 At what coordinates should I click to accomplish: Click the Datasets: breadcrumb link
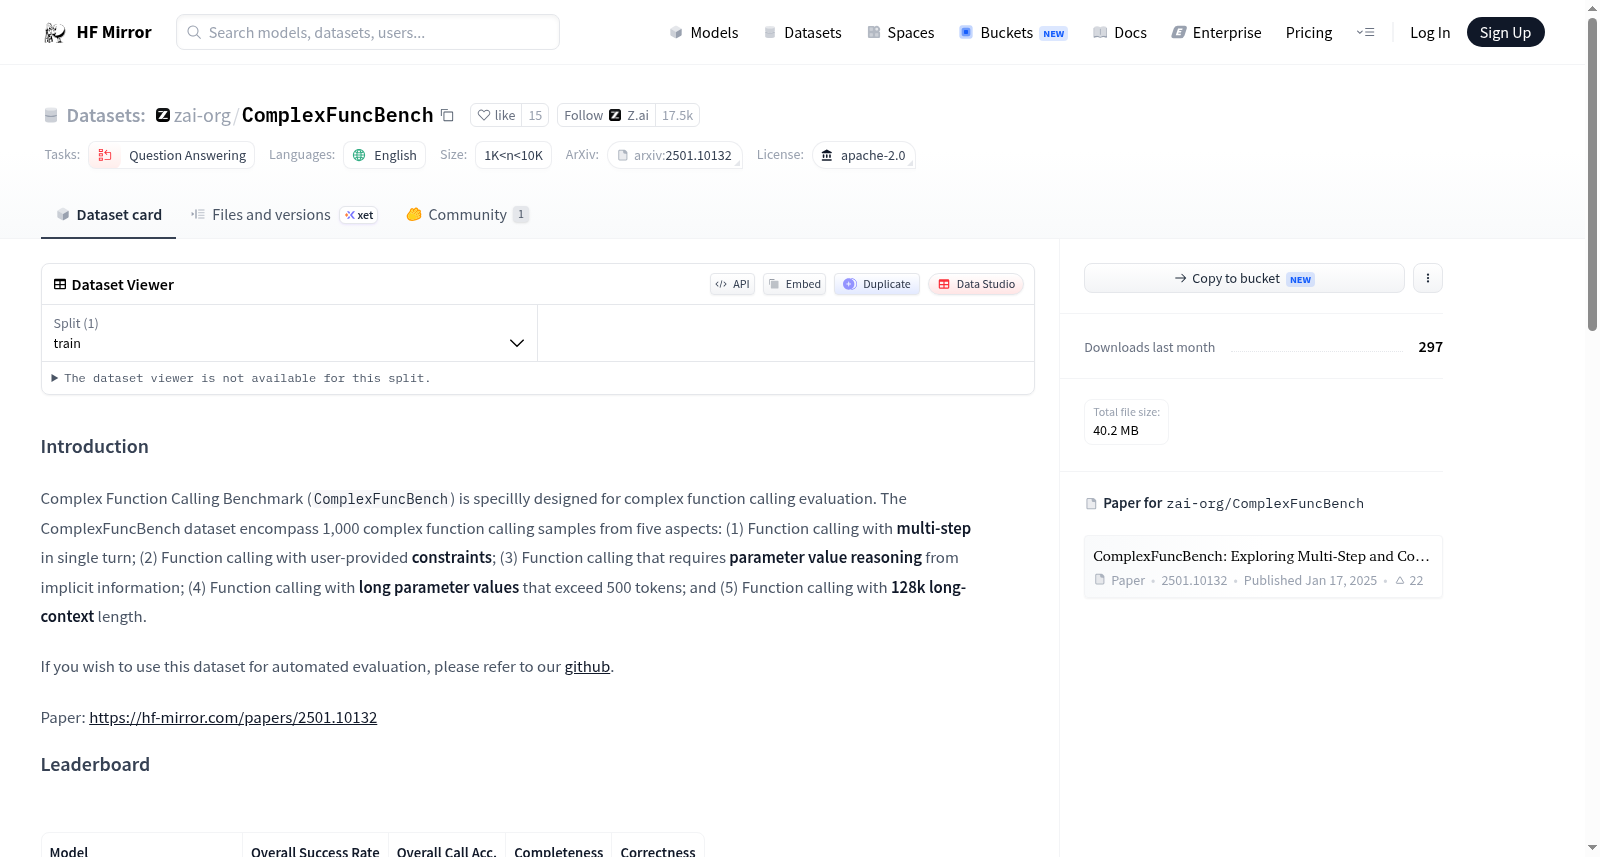[x=106, y=116]
